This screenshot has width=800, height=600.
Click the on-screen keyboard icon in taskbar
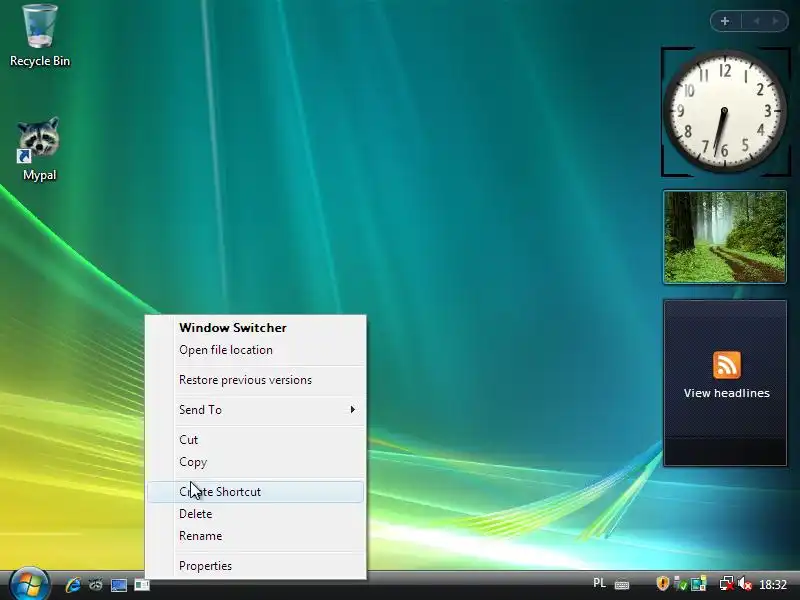click(x=621, y=585)
